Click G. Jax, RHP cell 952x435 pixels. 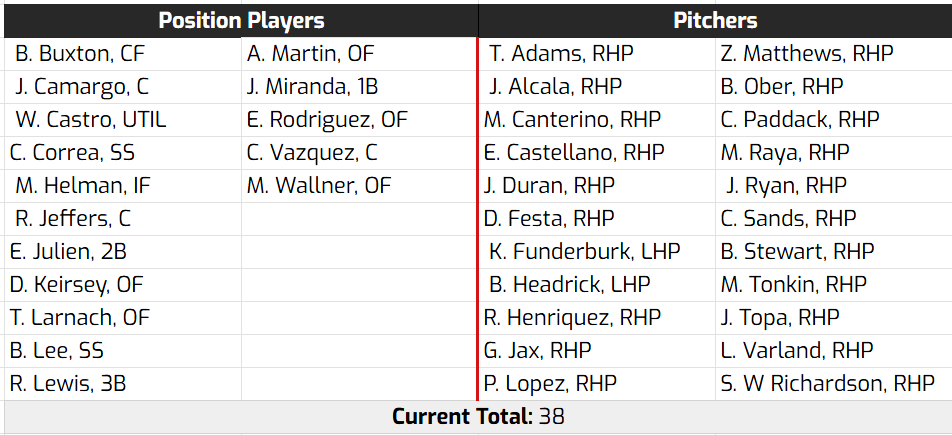(x=537, y=350)
